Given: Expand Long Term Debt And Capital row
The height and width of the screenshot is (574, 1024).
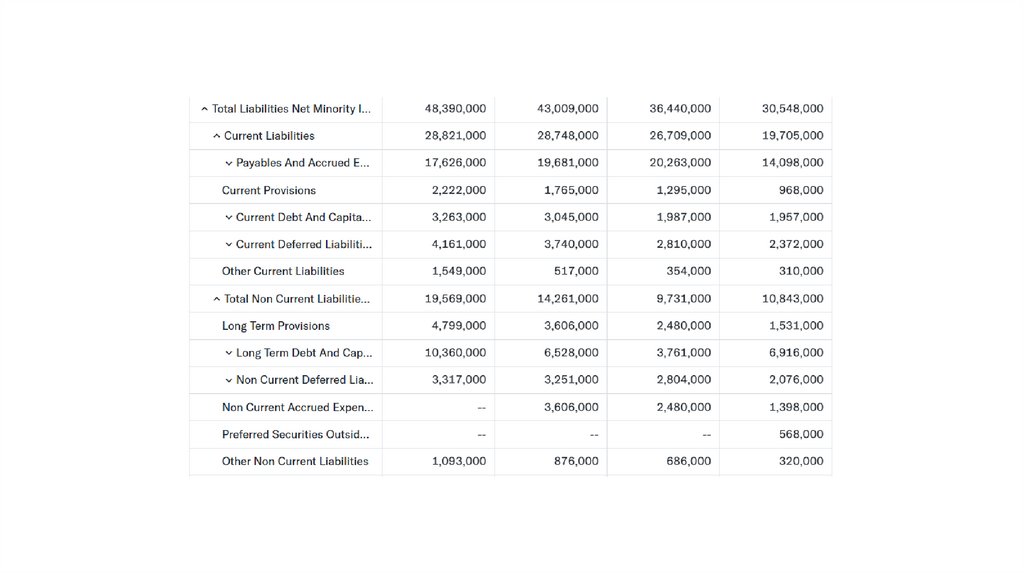Looking at the screenshot, I should pyautogui.click(x=229, y=353).
